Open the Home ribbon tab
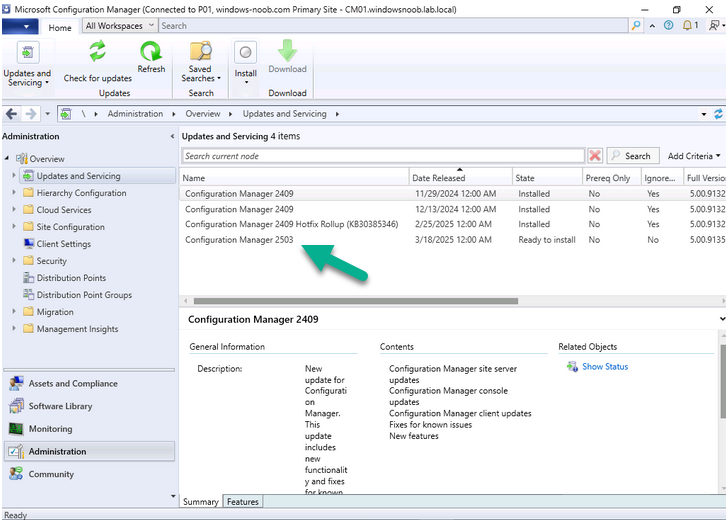Image resolution: width=726 pixels, height=520 pixels. pyautogui.click(x=60, y=27)
